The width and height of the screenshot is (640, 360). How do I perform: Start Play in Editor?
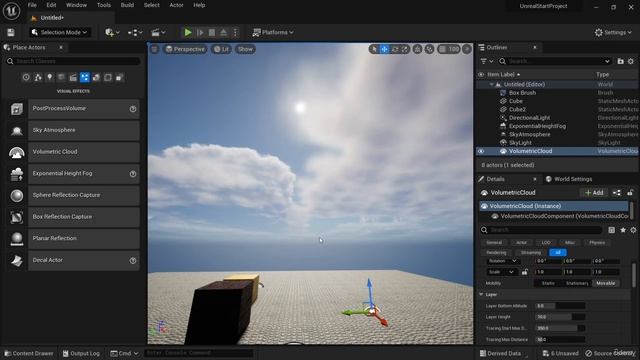[188, 32]
